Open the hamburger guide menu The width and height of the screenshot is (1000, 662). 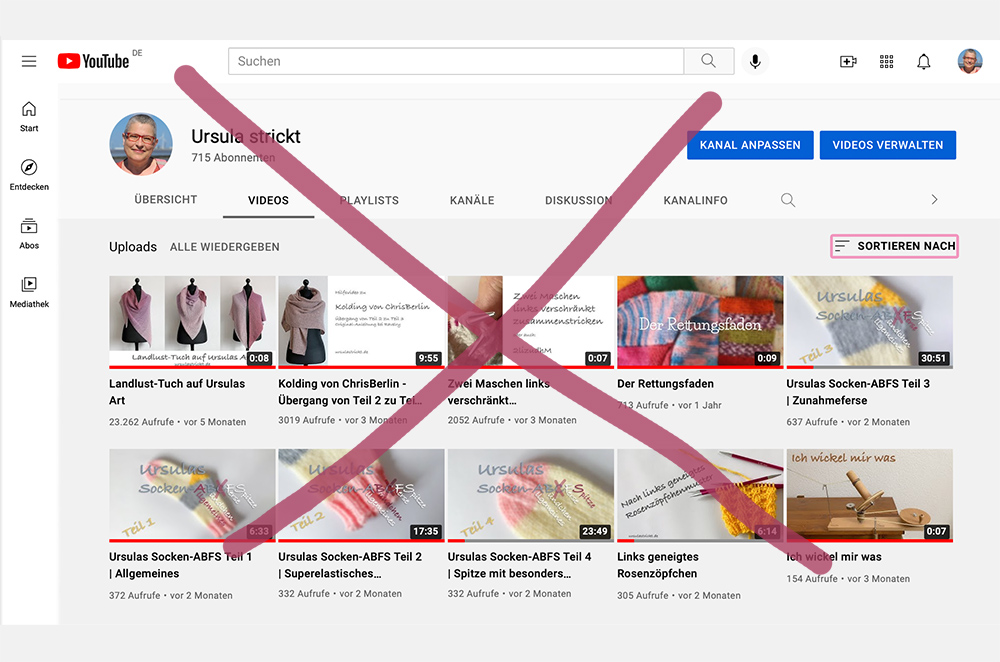click(x=29, y=61)
